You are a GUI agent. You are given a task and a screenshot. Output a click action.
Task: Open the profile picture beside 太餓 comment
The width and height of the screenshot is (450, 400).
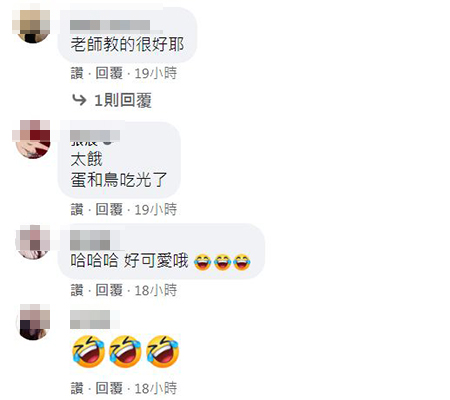33,141
